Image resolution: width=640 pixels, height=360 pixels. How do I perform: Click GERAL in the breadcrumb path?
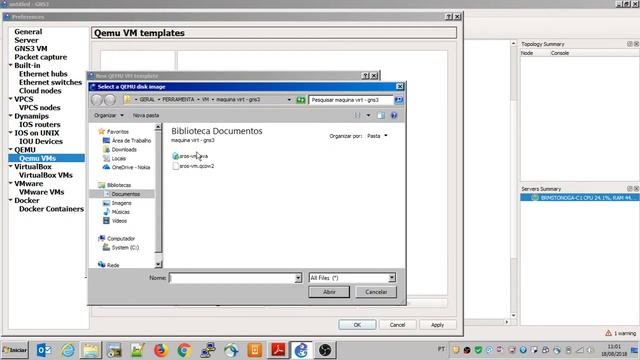[147, 100]
